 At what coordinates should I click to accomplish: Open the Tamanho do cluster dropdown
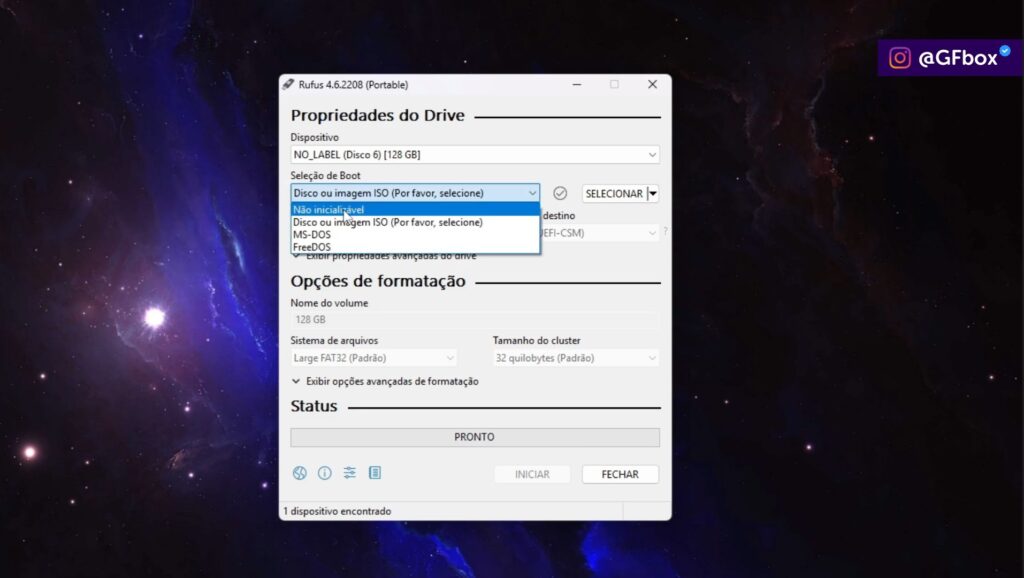point(575,358)
